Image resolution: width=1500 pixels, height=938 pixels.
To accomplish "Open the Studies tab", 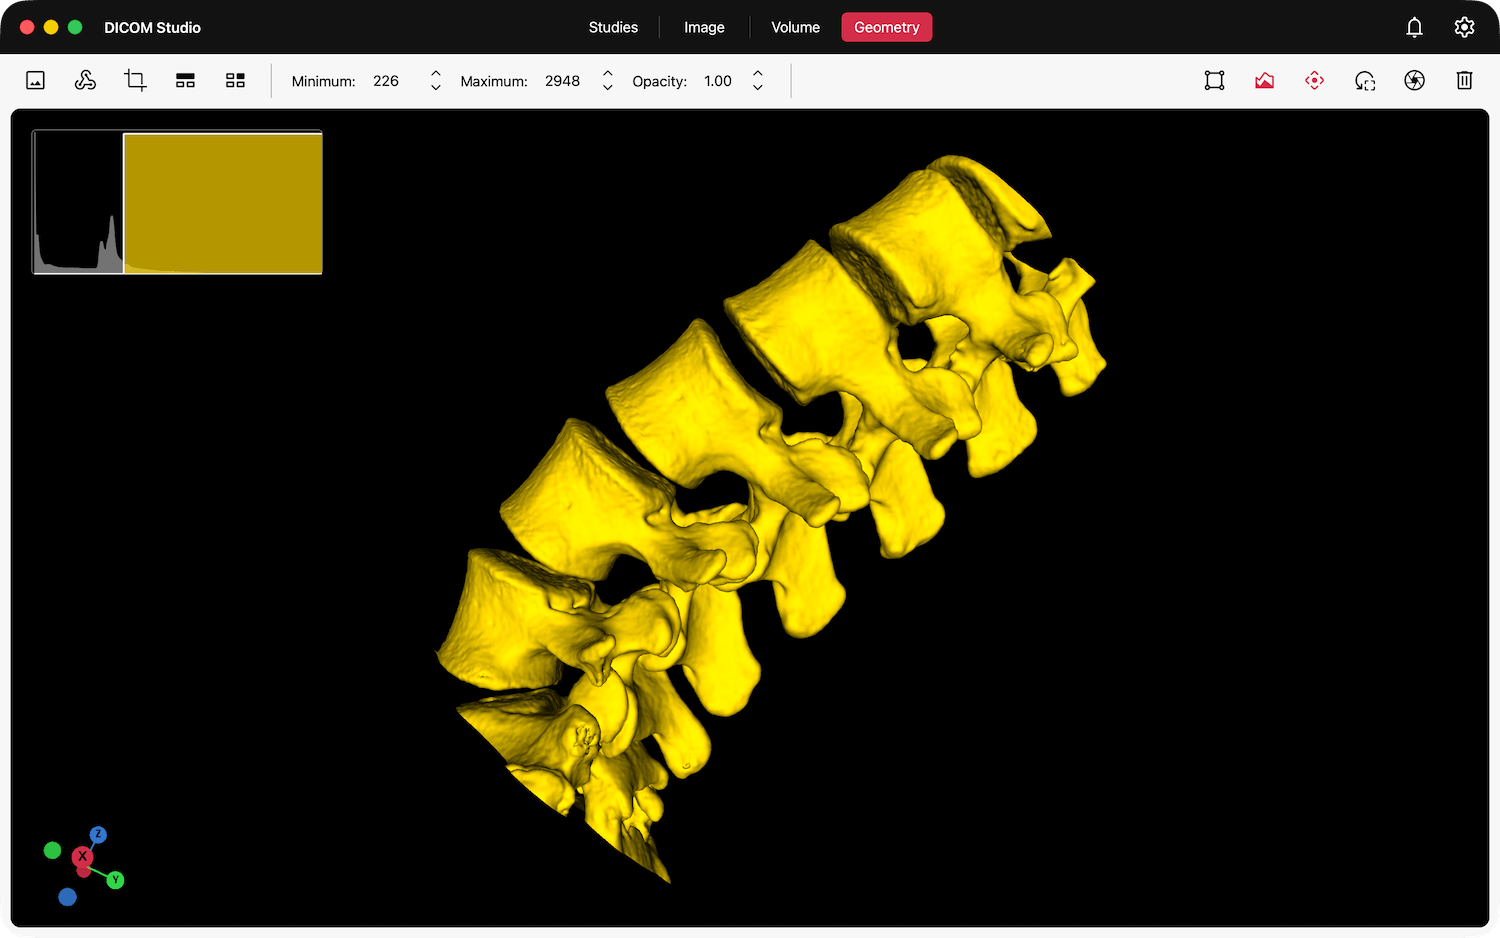I will pos(613,27).
